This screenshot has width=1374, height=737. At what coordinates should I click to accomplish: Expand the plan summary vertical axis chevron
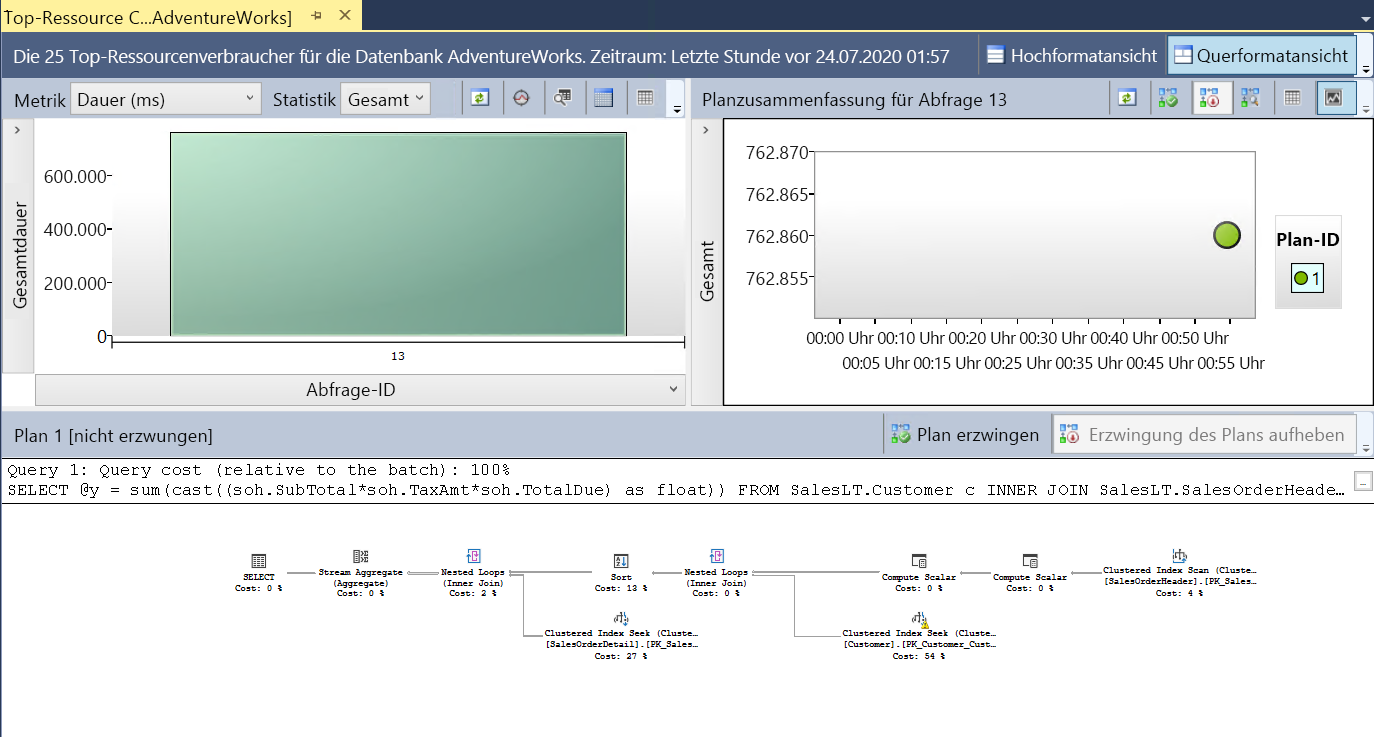(707, 129)
